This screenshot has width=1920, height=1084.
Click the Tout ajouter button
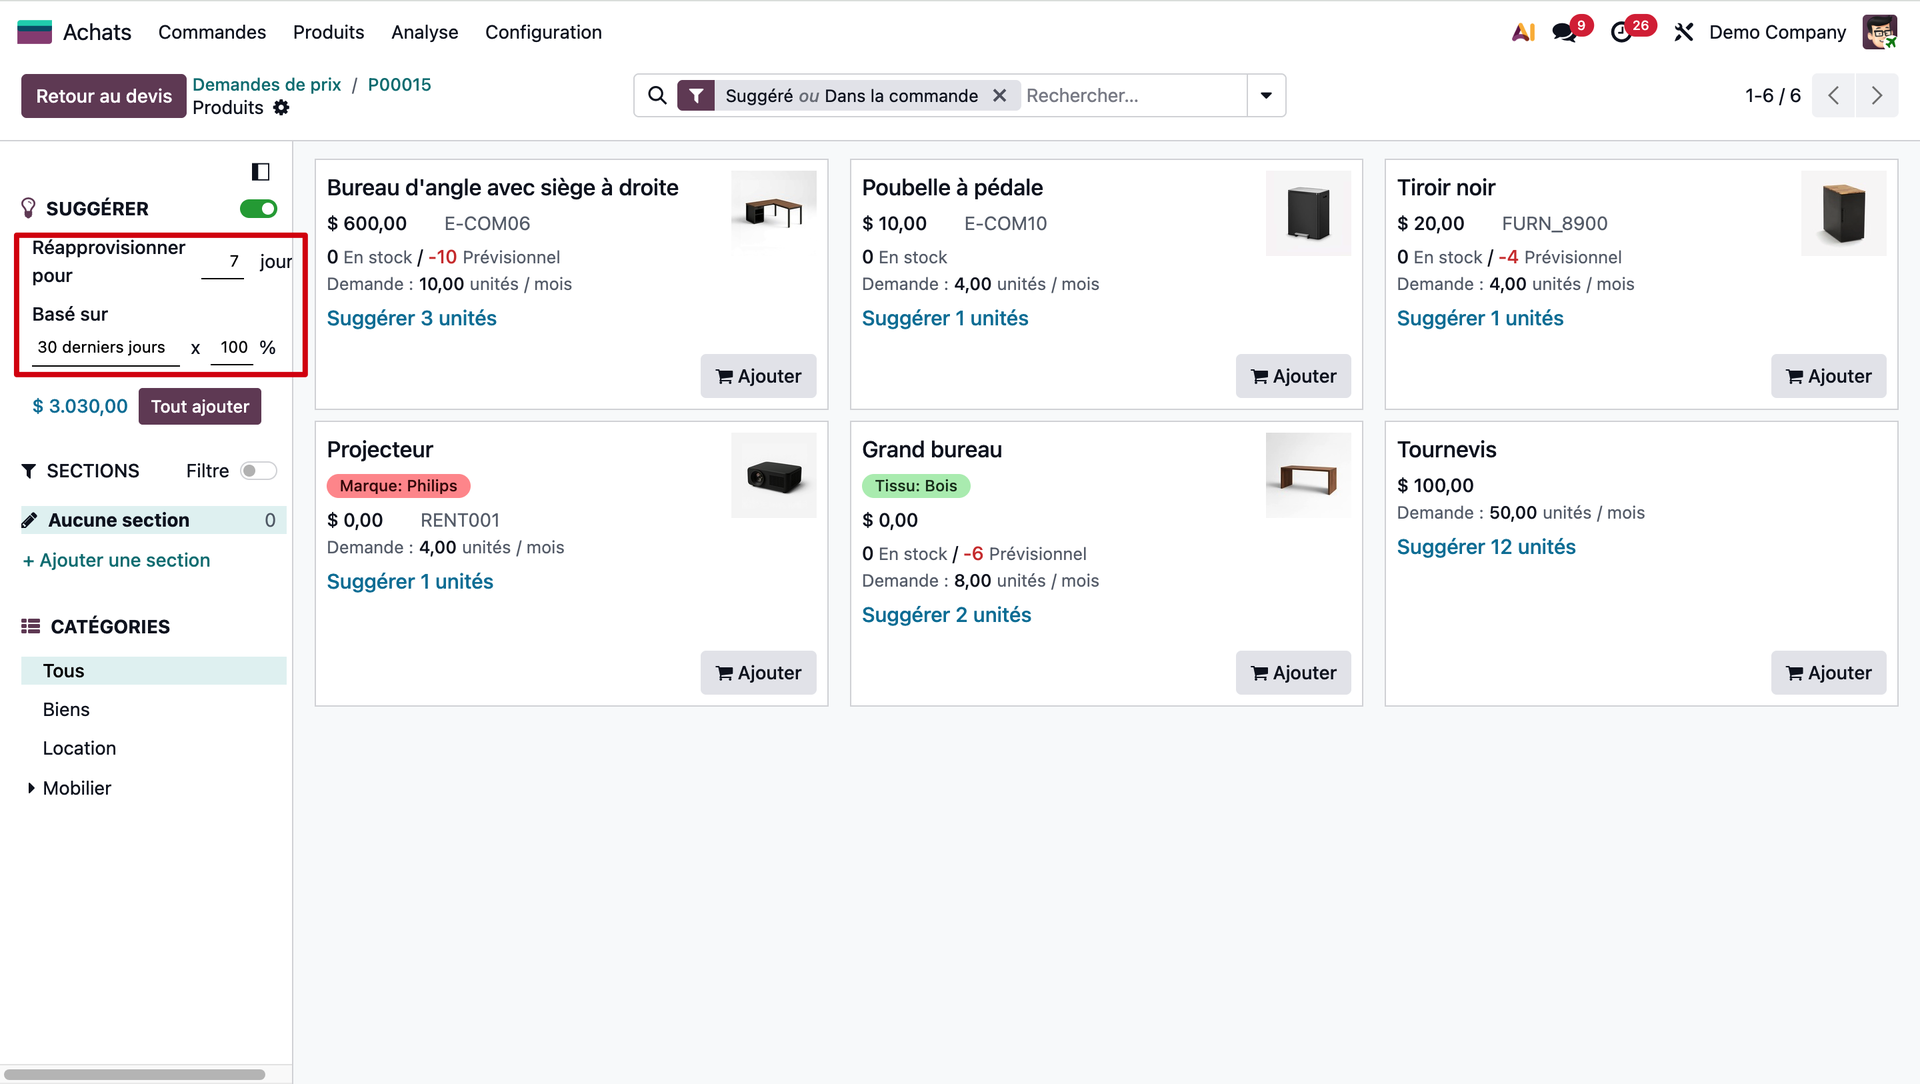[x=200, y=407]
